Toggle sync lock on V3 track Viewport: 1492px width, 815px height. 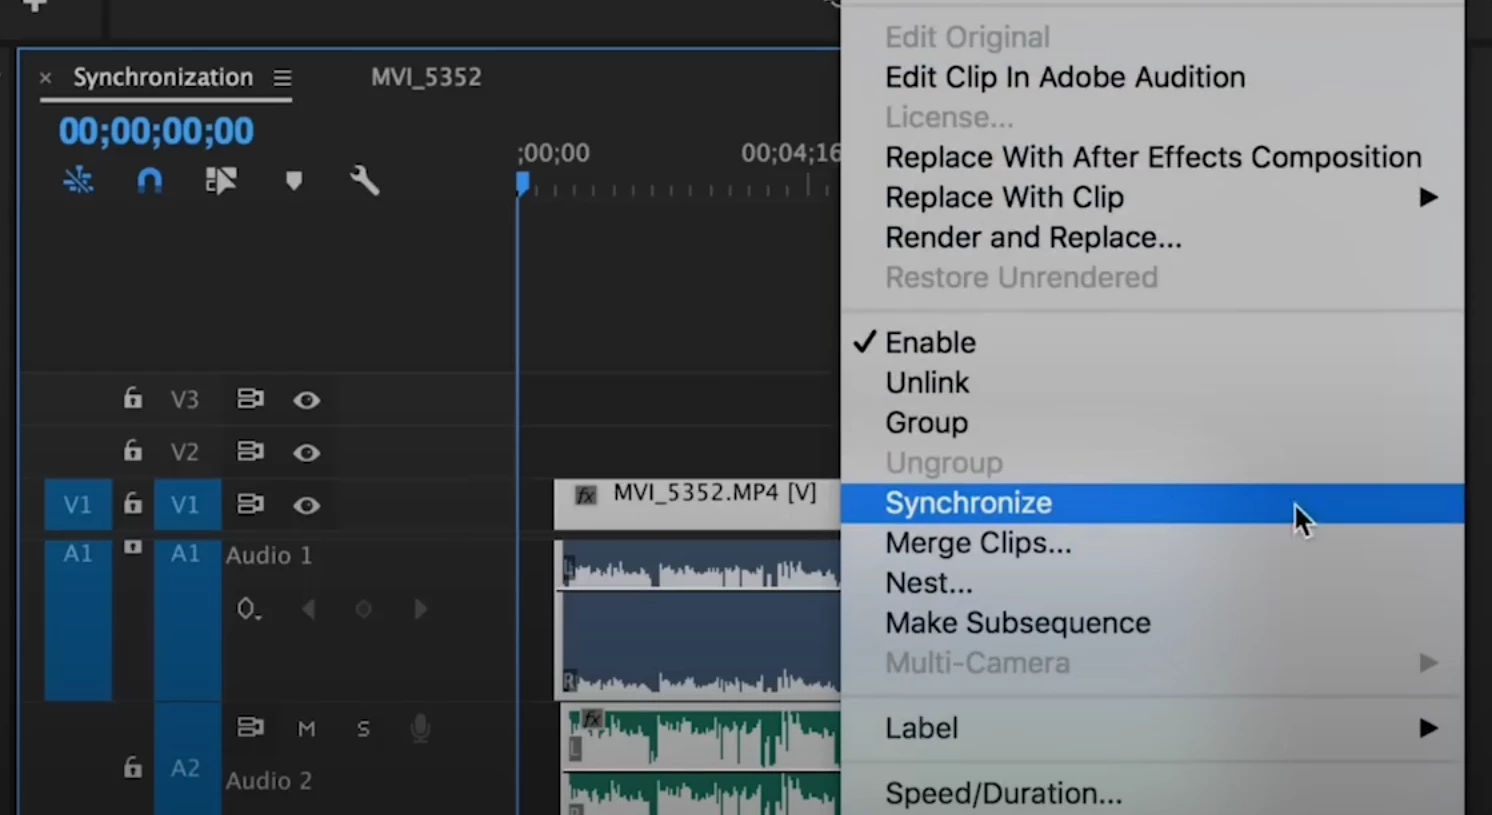pyautogui.click(x=250, y=399)
